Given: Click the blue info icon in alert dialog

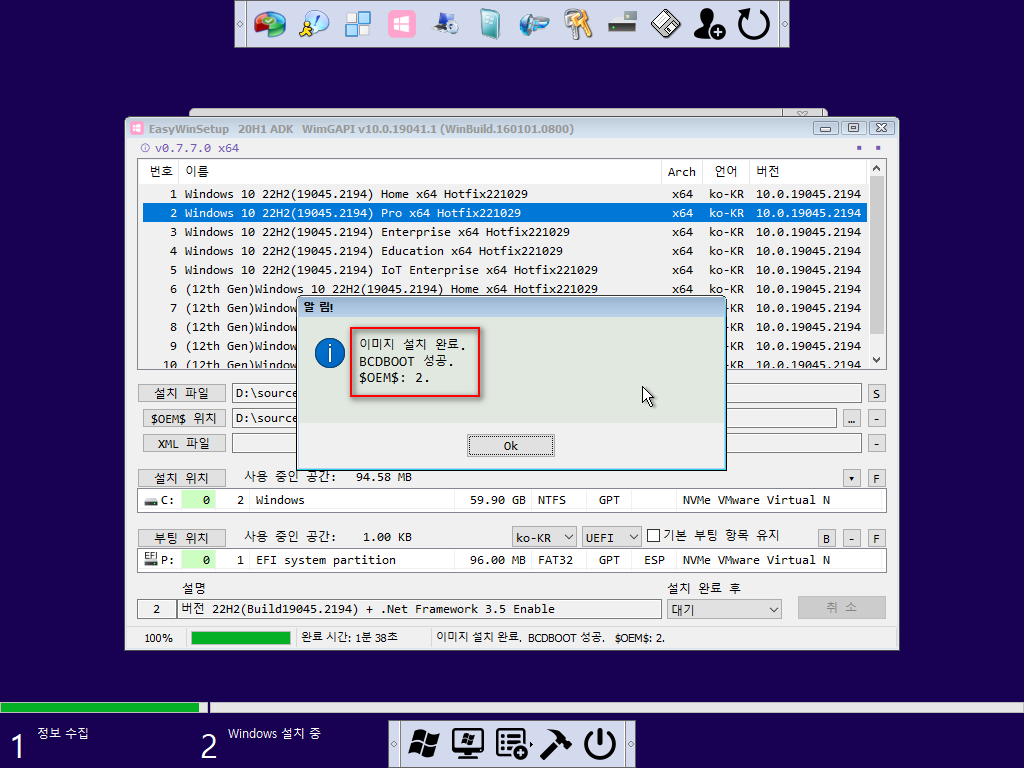Looking at the screenshot, I should coord(330,353).
